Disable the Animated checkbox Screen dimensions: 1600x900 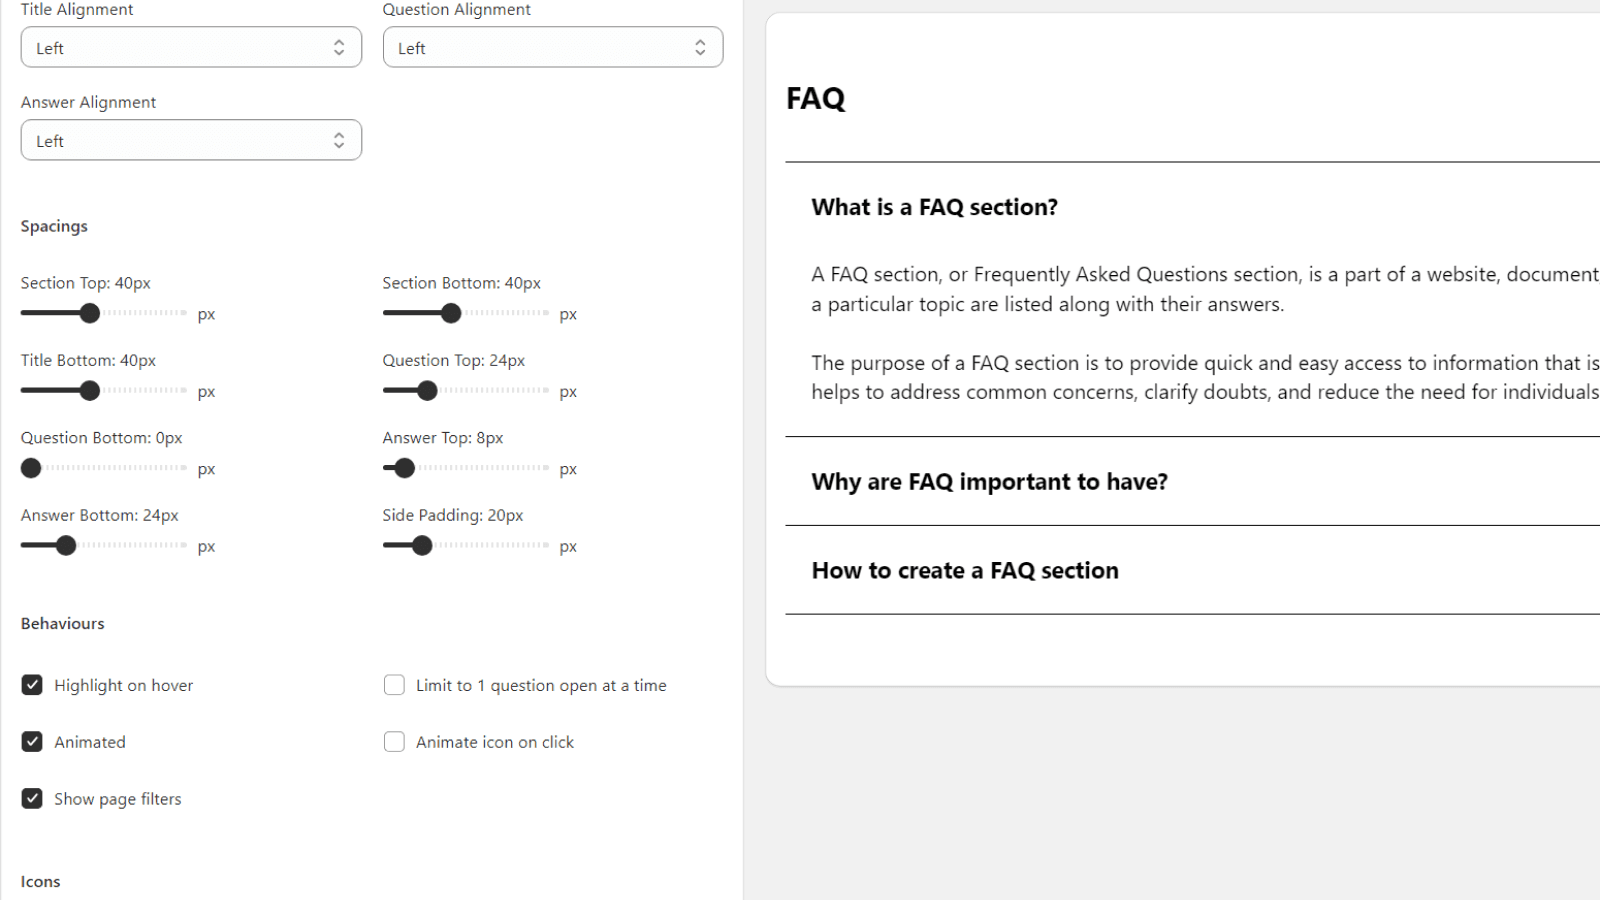pos(32,742)
